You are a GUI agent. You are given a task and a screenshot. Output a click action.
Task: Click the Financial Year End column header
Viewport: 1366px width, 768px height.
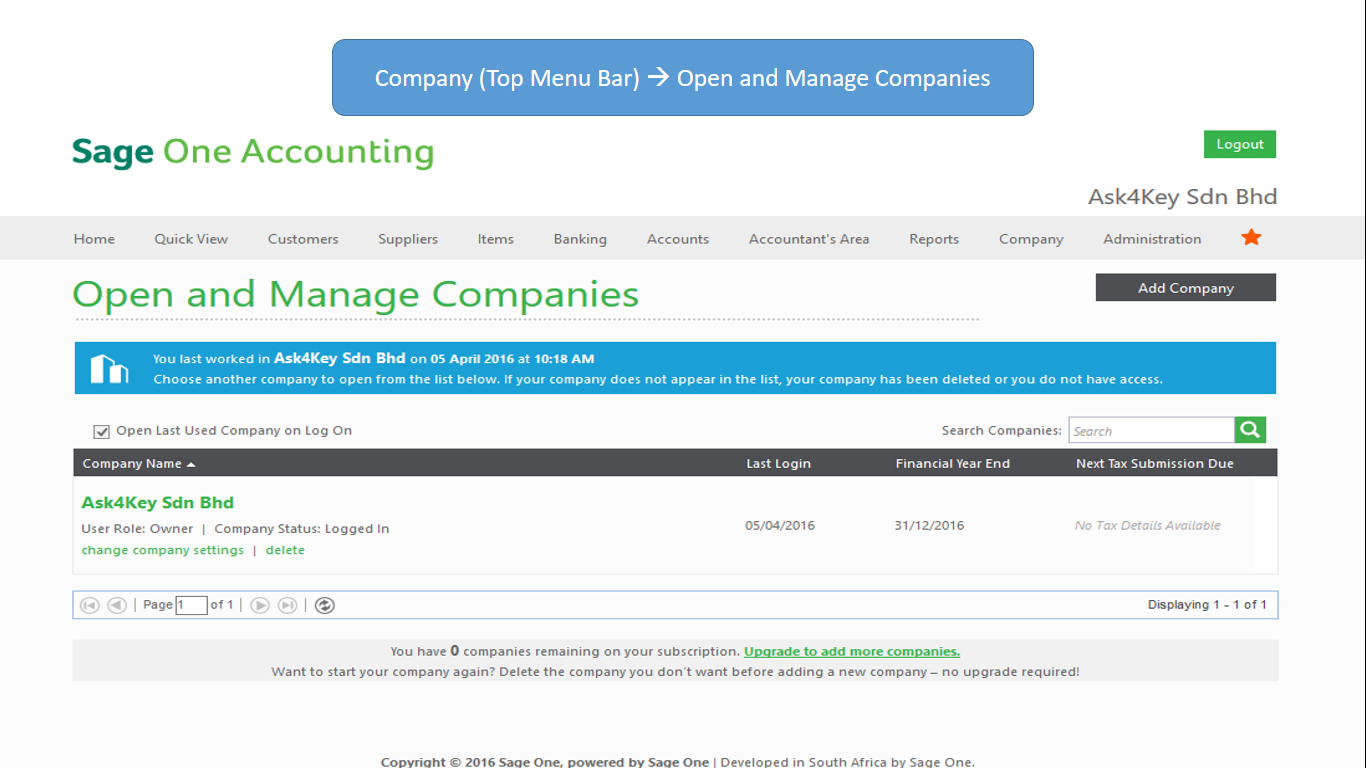pyautogui.click(x=953, y=463)
